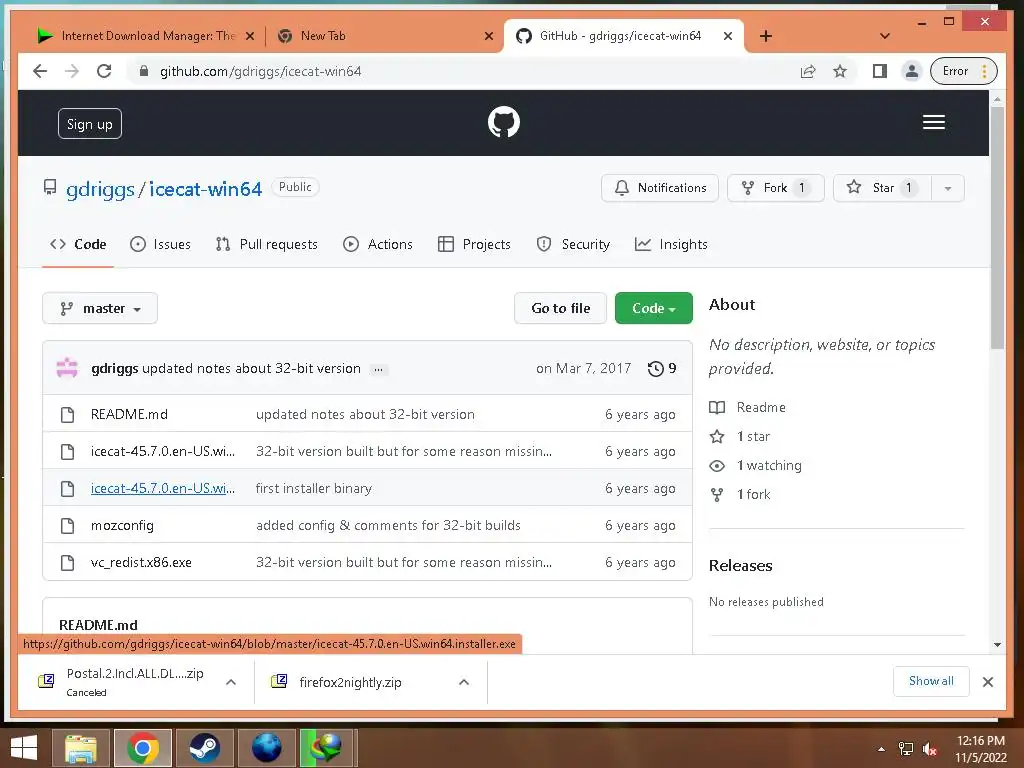
Task: Click the share page icon in the address bar
Action: tap(808, 71)
